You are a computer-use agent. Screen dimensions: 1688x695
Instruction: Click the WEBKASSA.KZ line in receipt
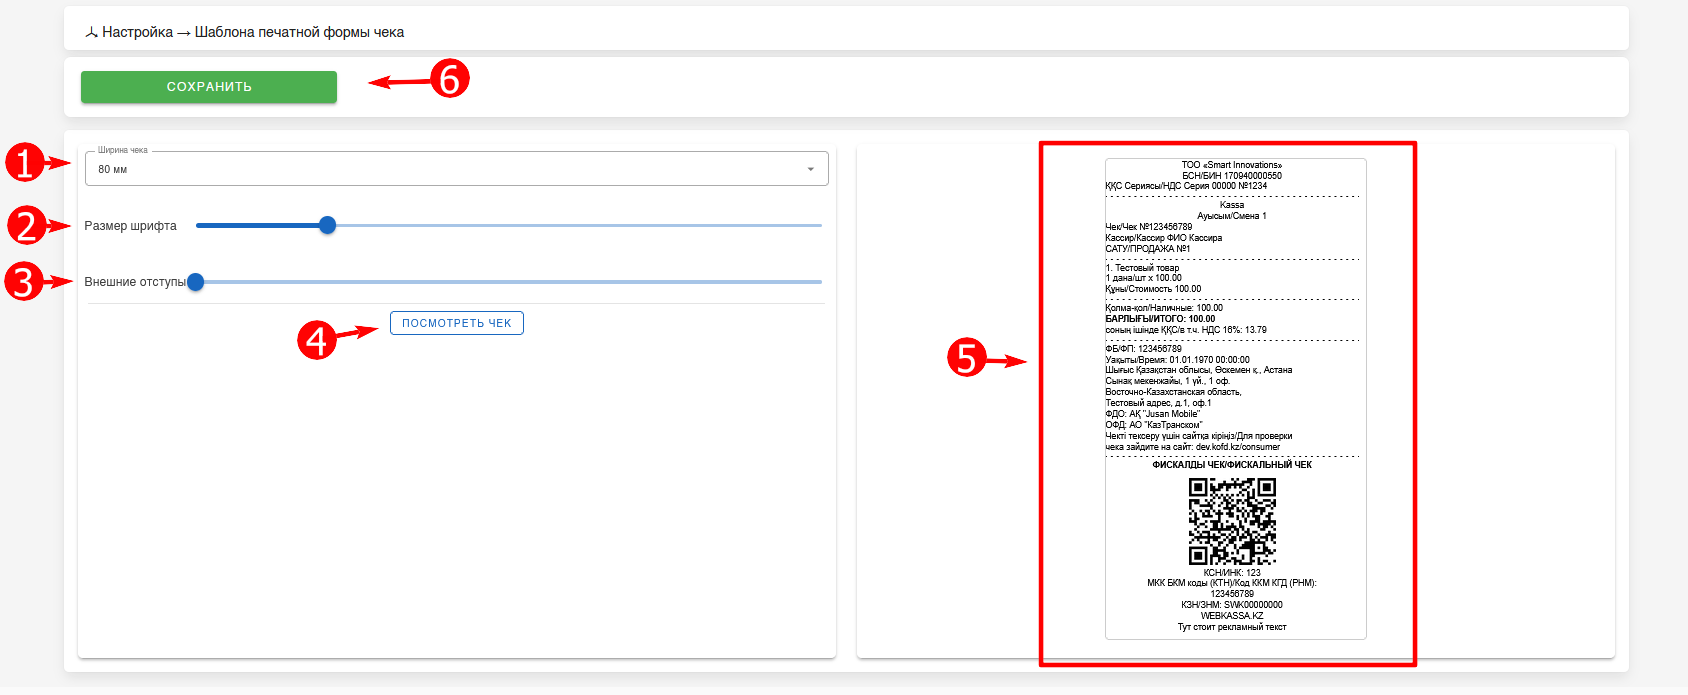(x=1232, y=616)
